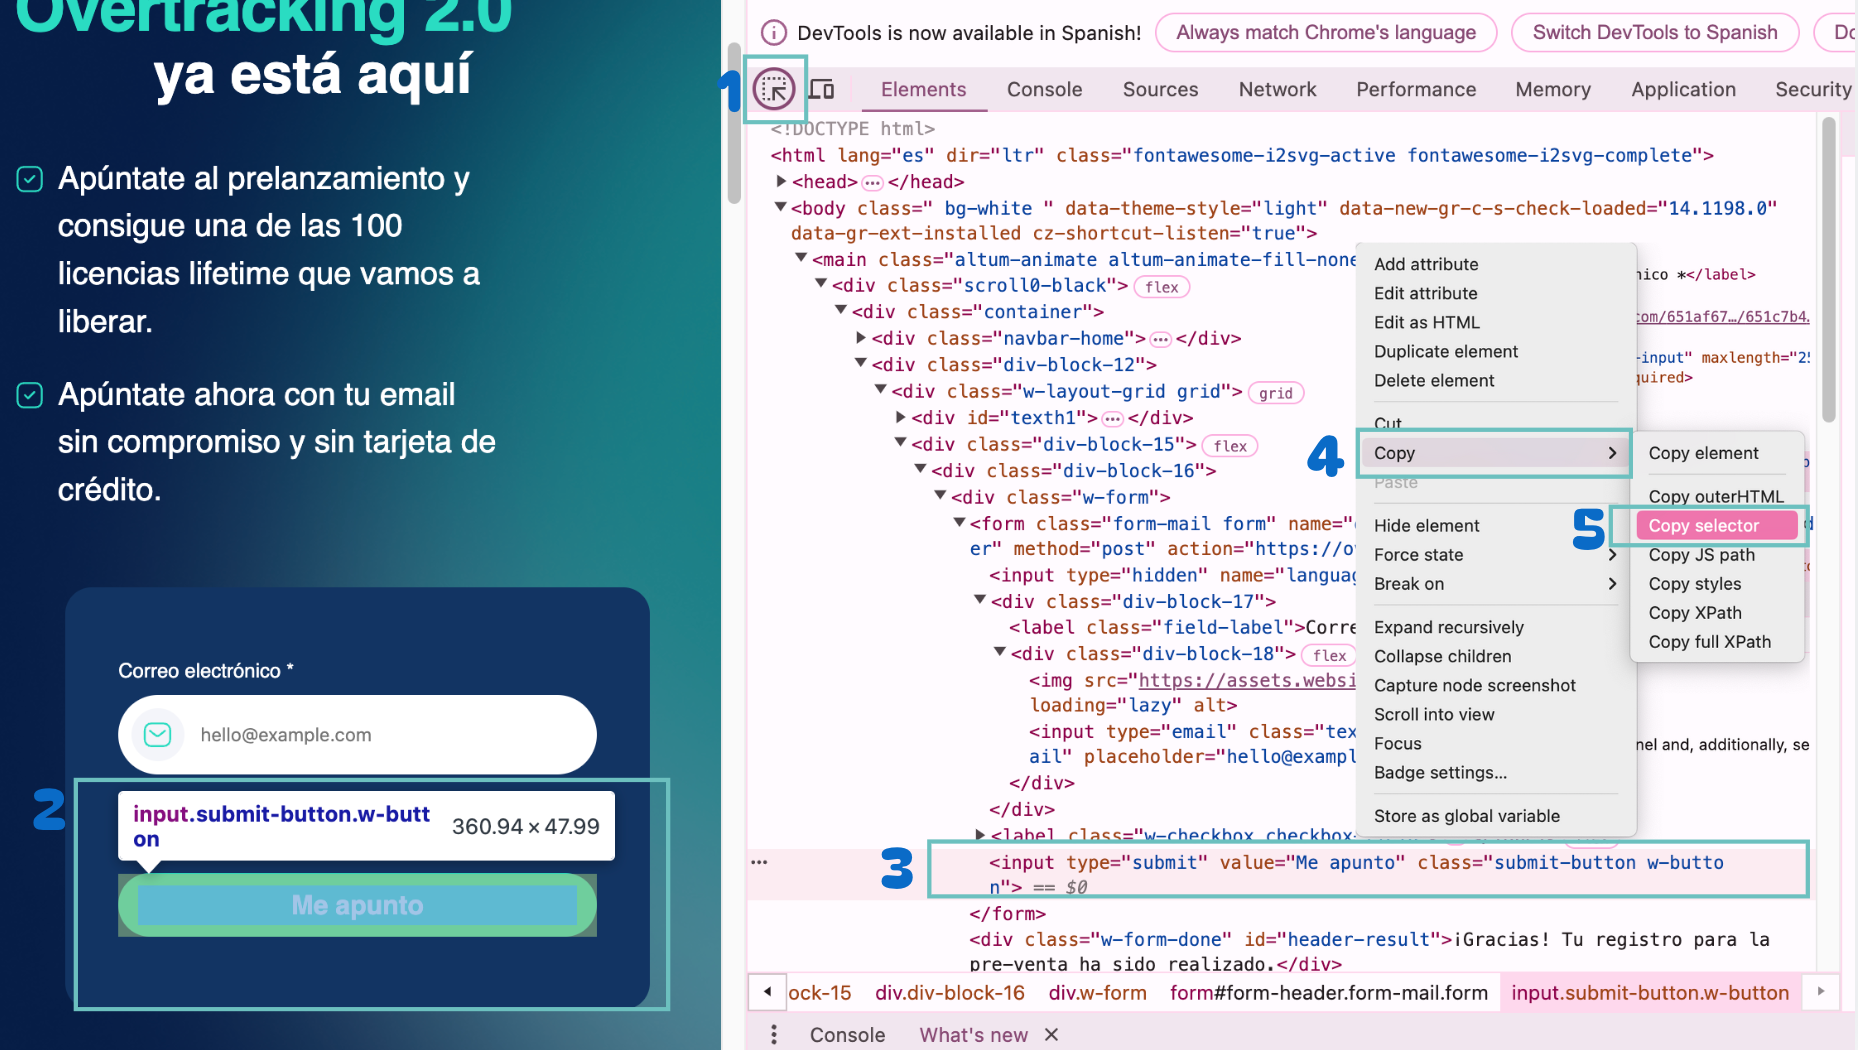The image size is (1858, 1050).
Task: Select Store as global variable
Action: point(1467,816)
